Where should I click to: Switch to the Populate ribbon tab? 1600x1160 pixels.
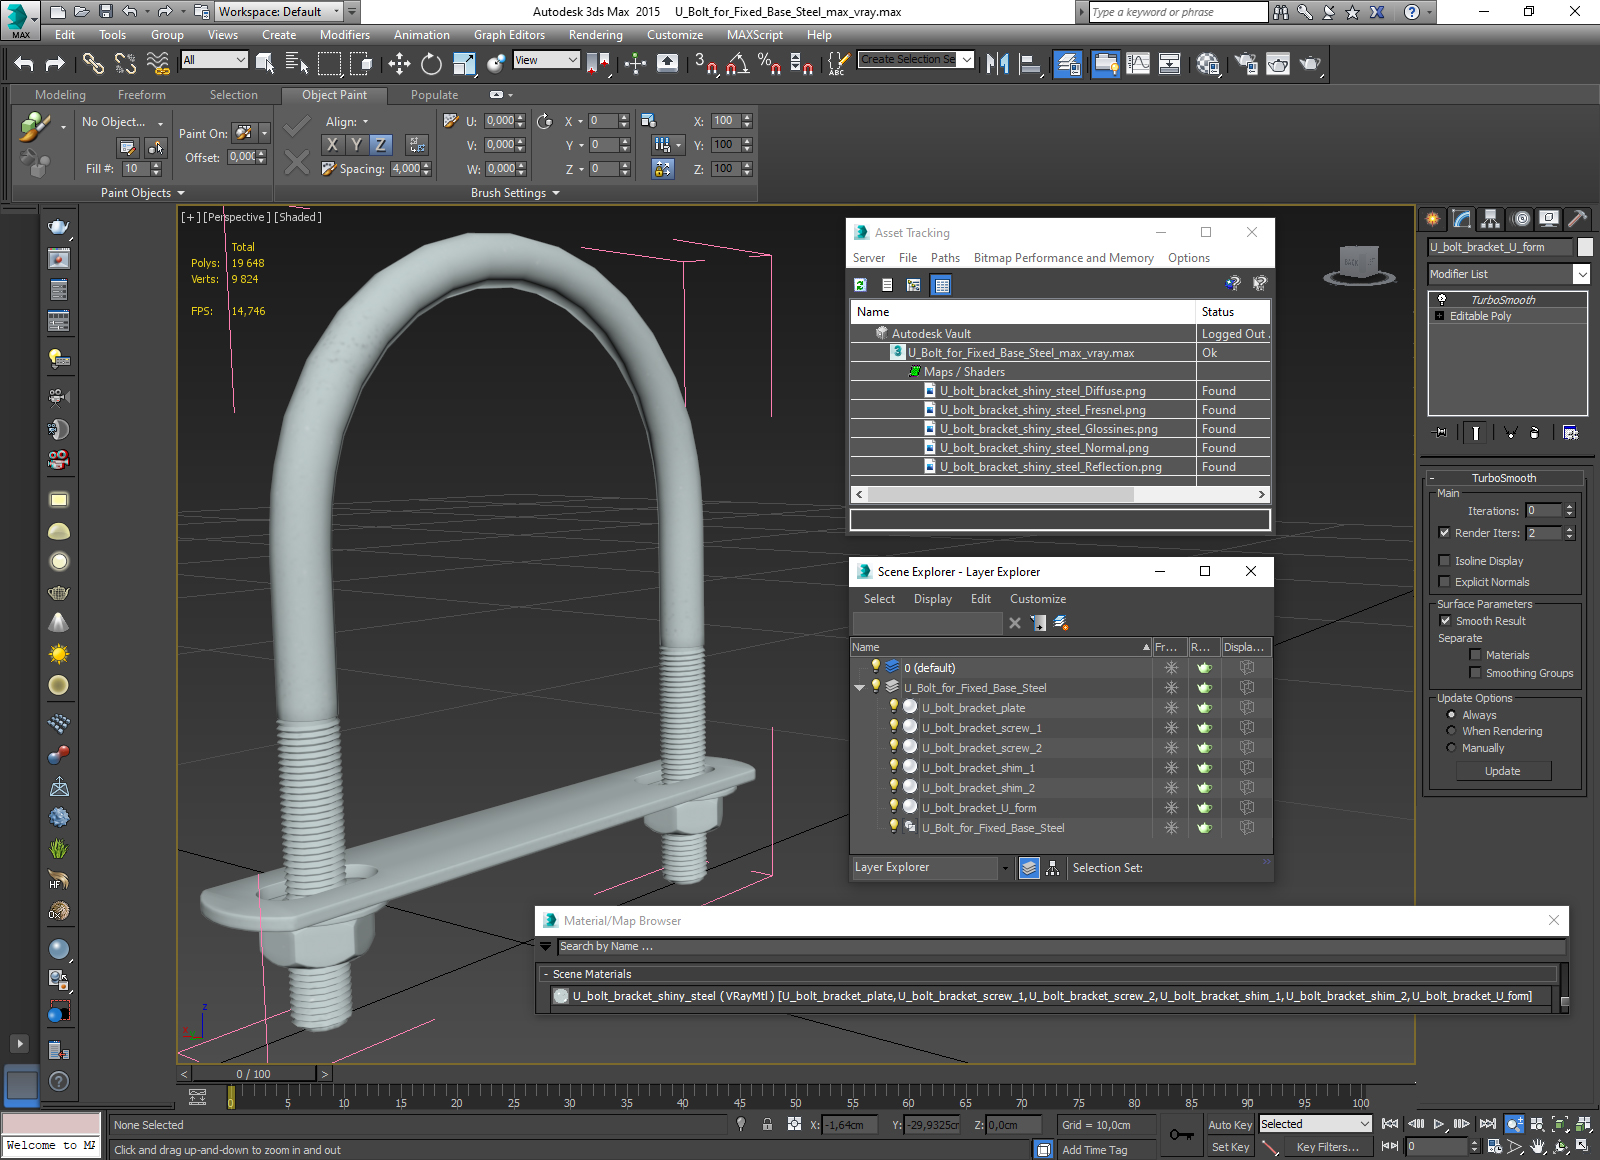pos(434,95)
